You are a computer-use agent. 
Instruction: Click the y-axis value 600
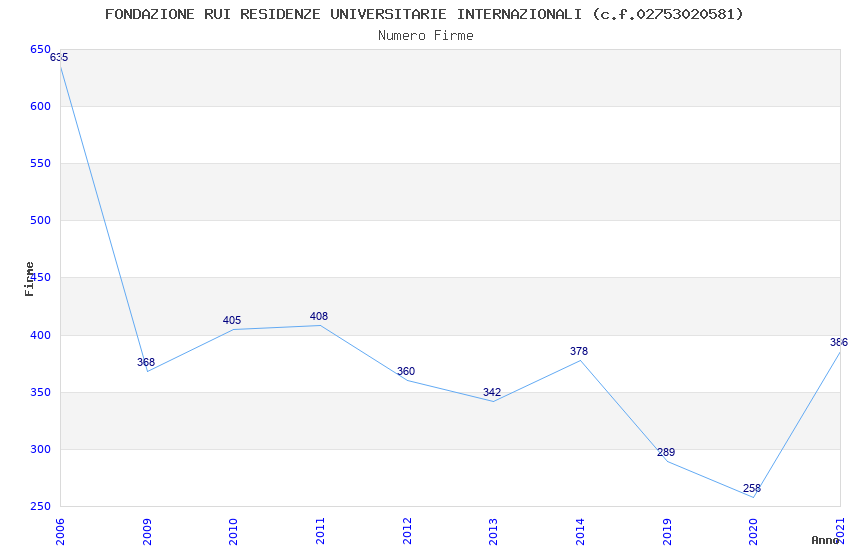tap(41, 106)
